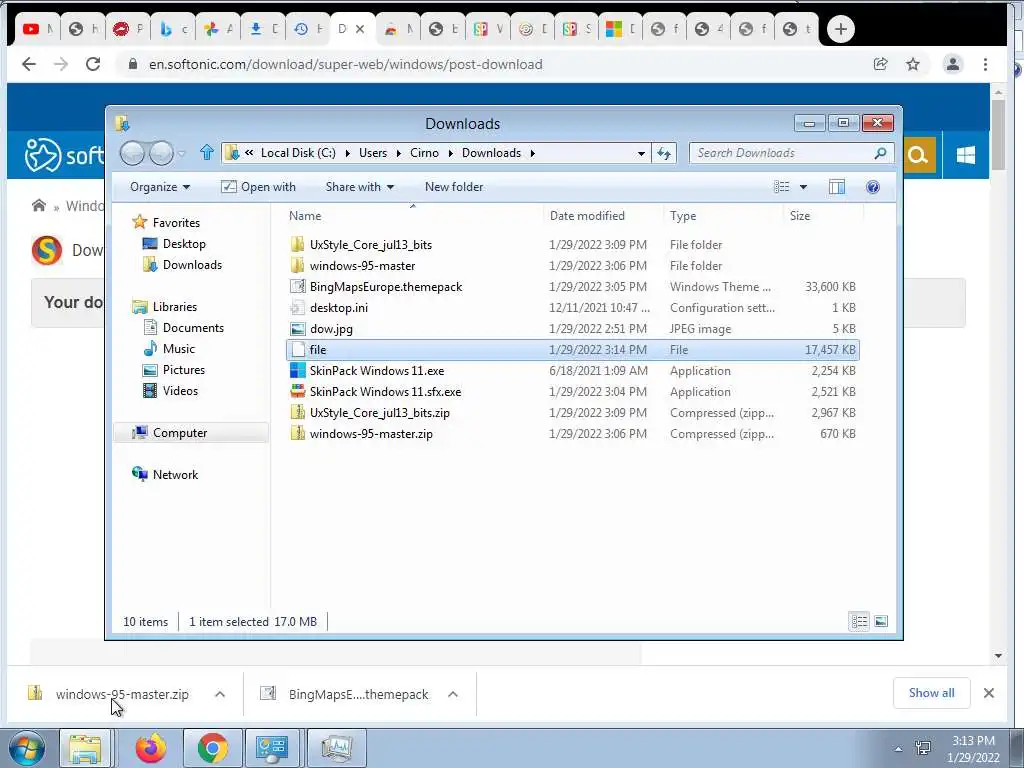Screen dimensions: 1024x768
Task: Select Downloads in Favorites sidebar
Action: pyautogui.click(x=182, y=265)
